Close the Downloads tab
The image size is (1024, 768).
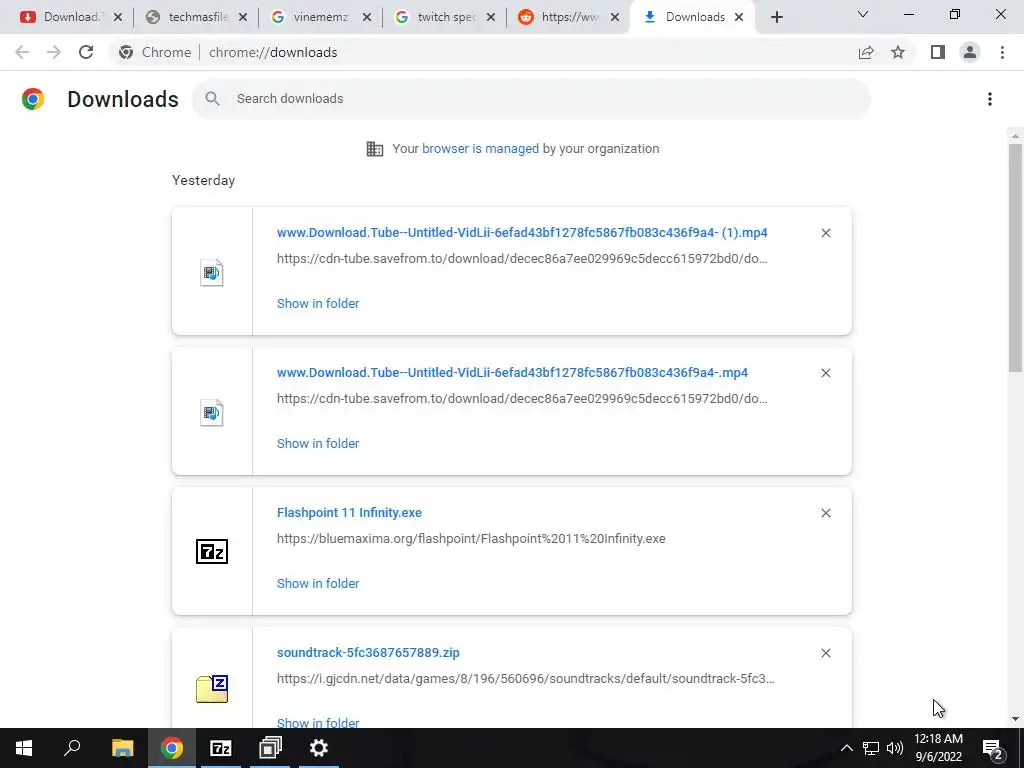click(739, 17)
